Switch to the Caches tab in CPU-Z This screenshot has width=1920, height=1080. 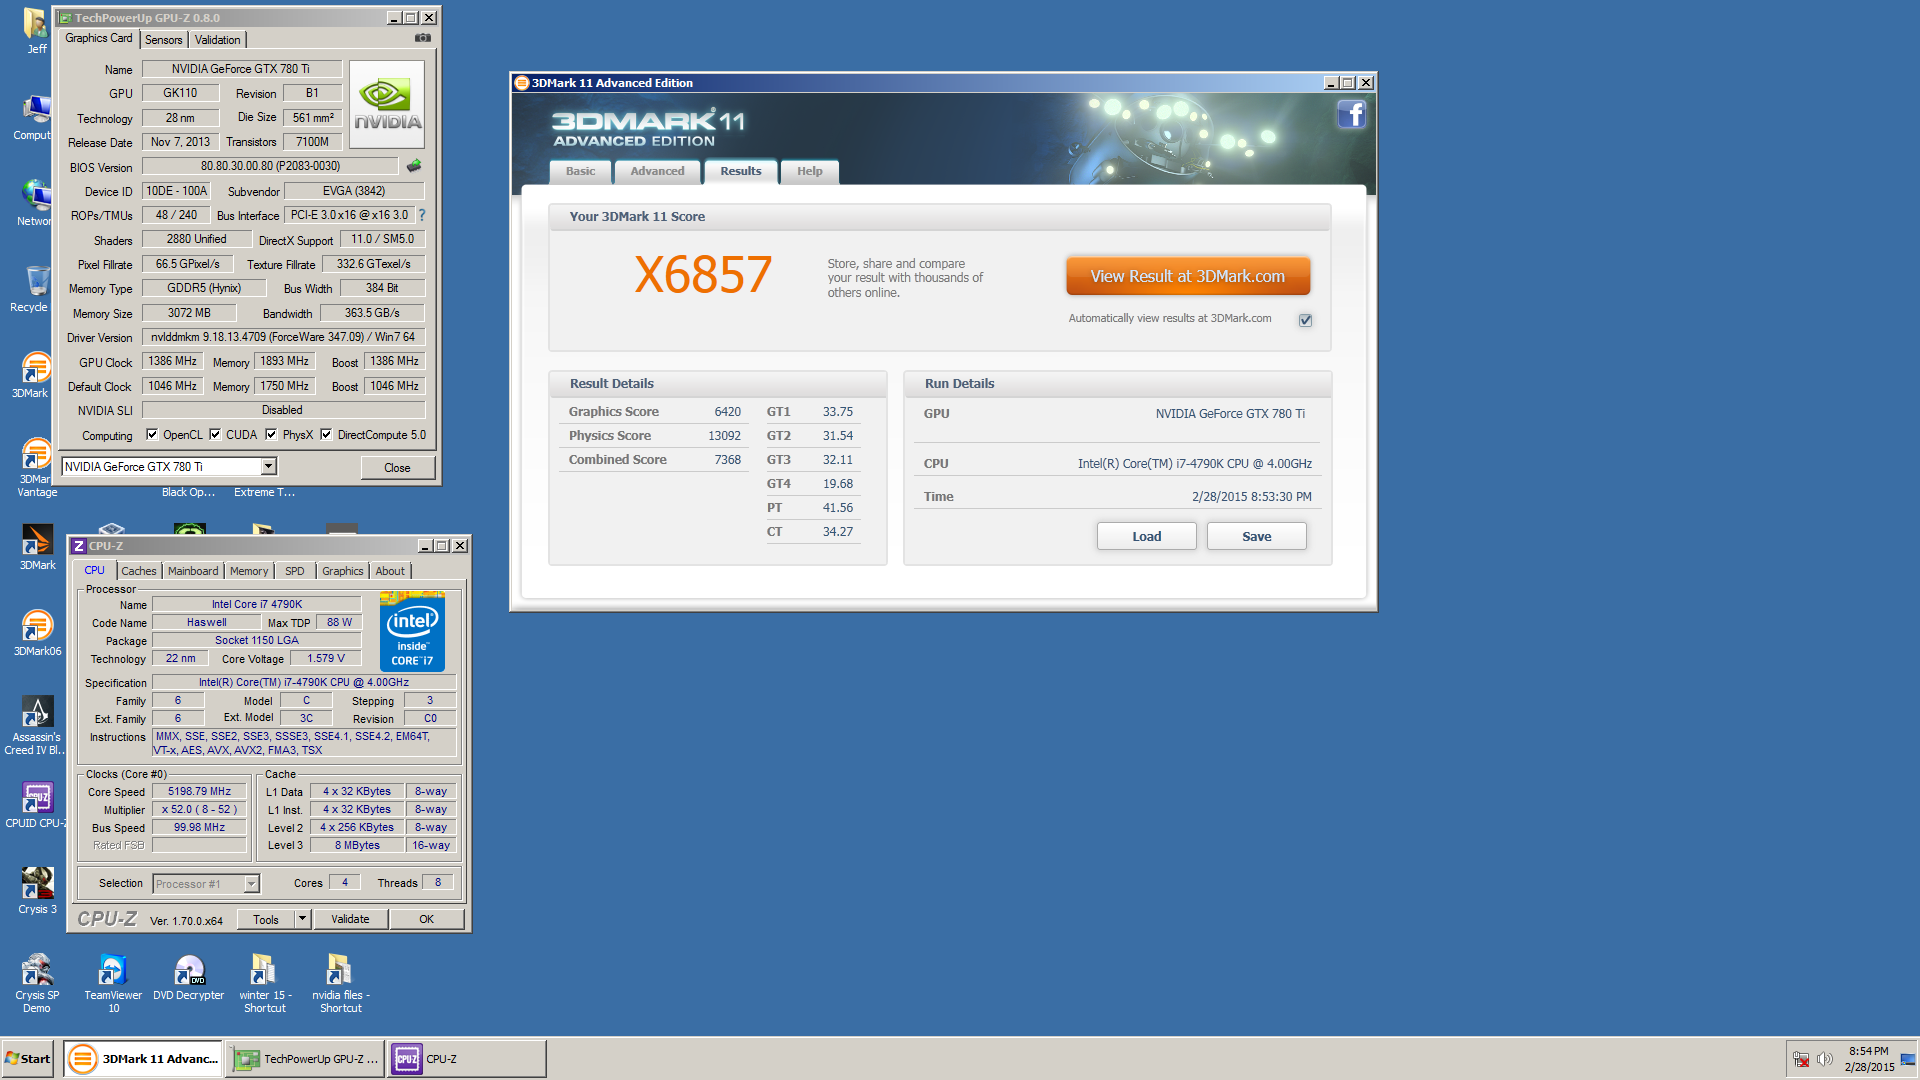pyautogui.click(x=139, y=571)
